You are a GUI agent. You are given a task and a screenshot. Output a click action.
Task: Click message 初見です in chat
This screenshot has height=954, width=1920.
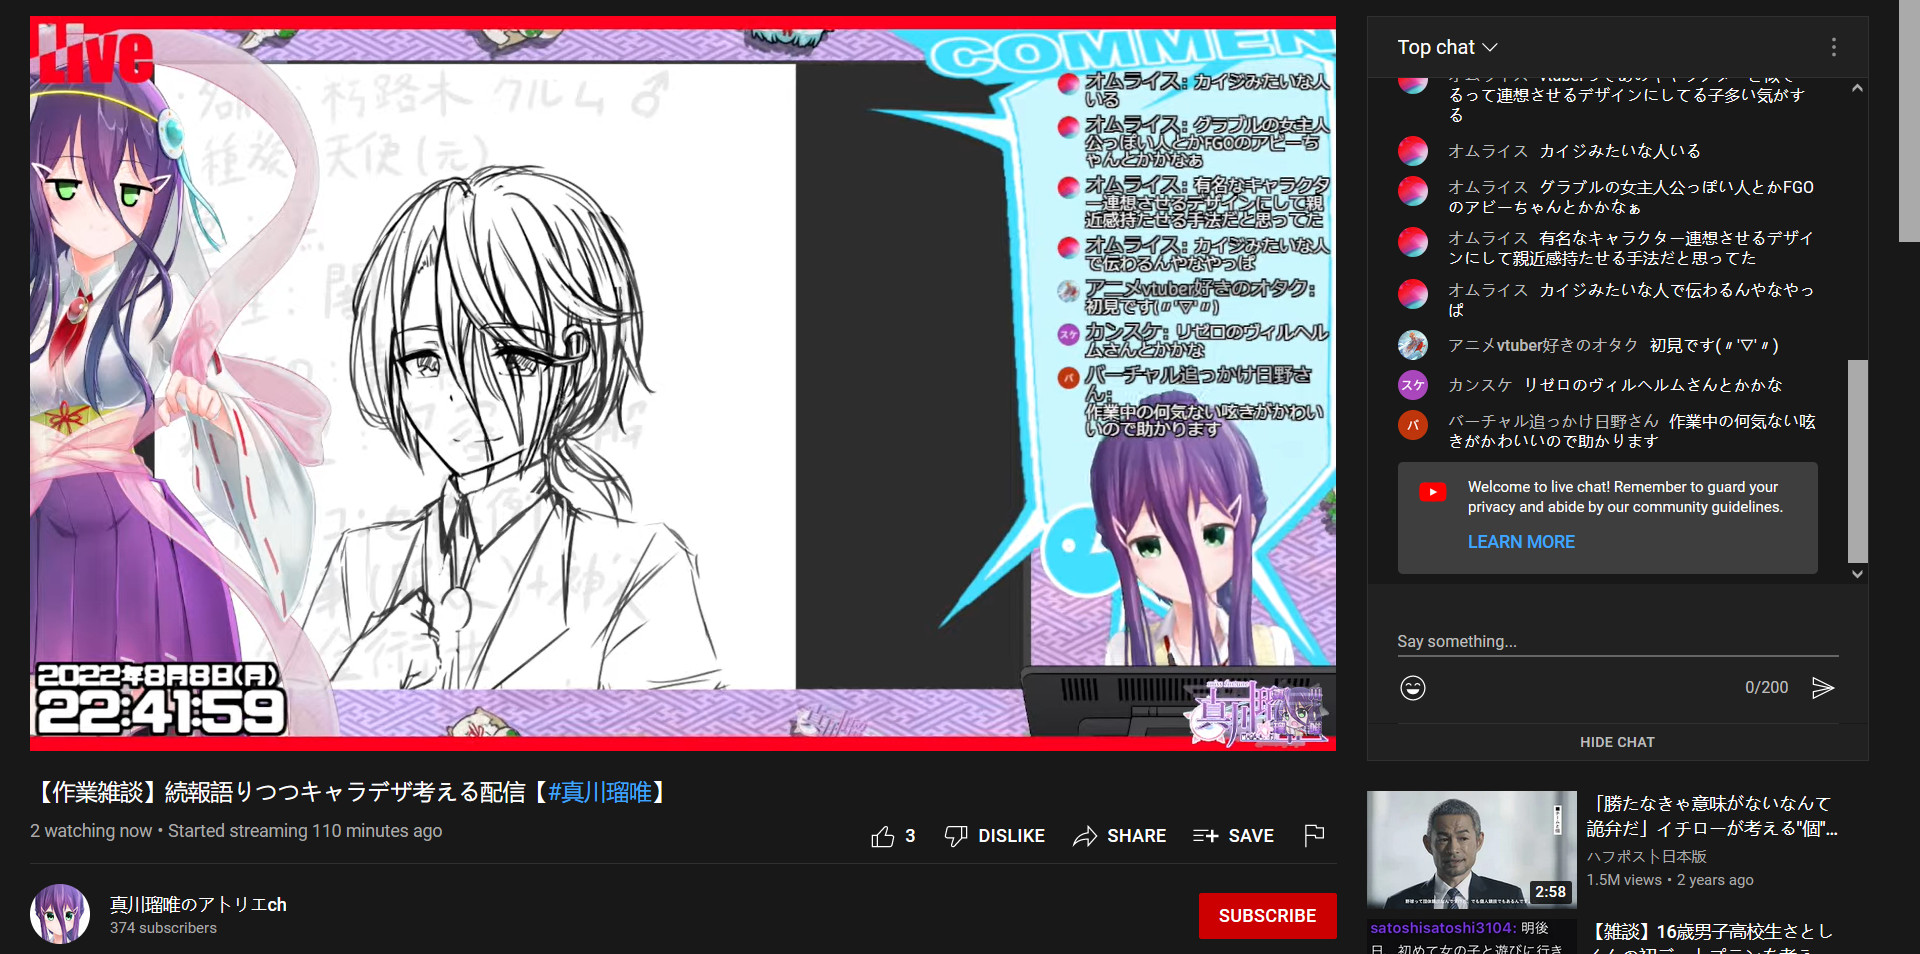pyautogui.click(x=1714, y=345)
